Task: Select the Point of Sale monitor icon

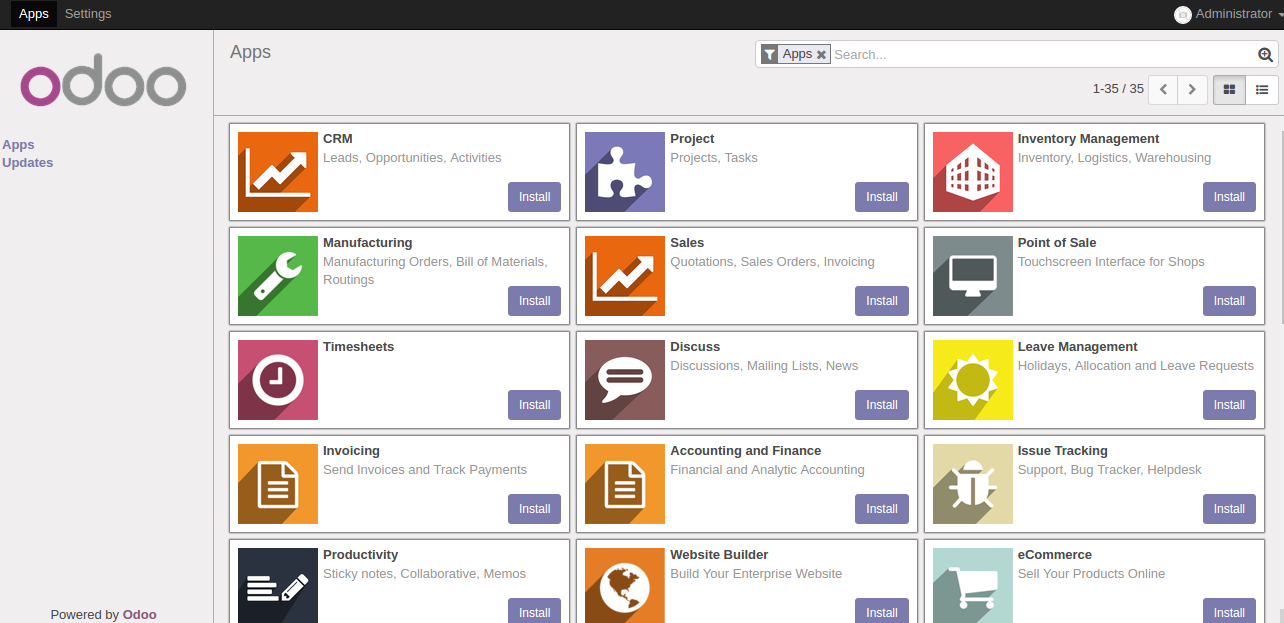Action: pos(973,276)
